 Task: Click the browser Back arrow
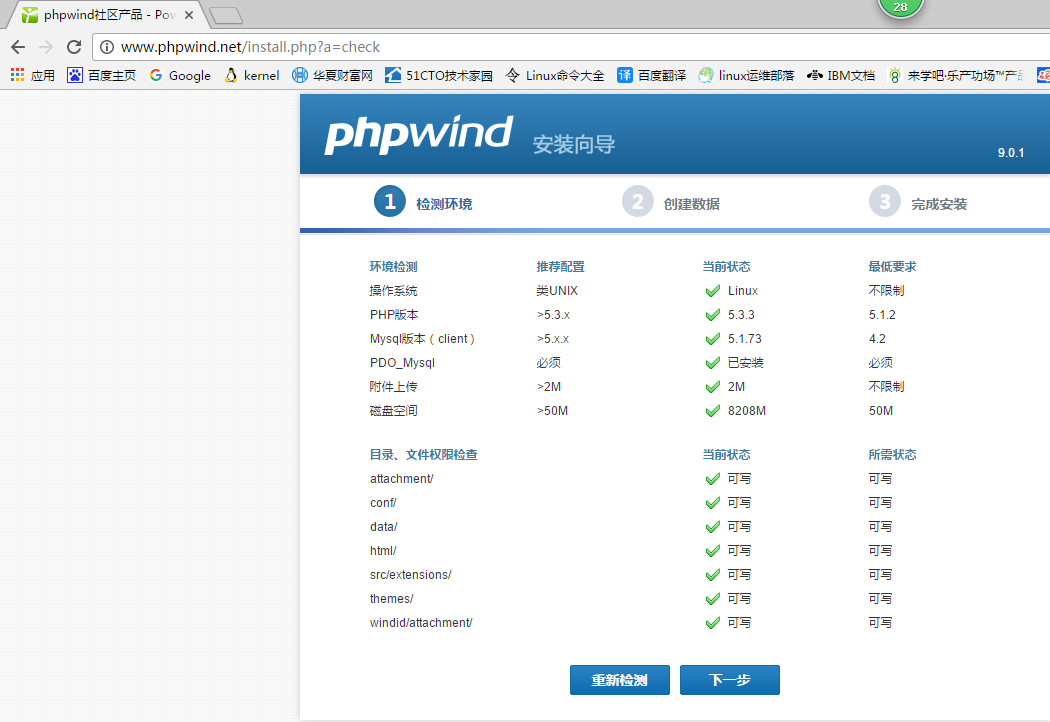click(x=18, y=47)
